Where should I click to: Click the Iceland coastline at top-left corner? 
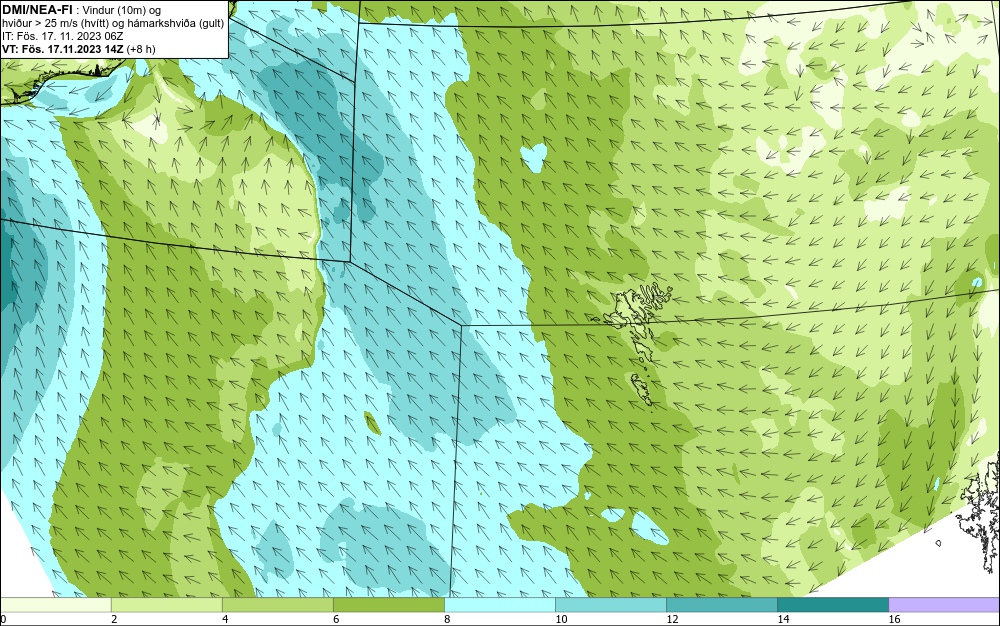[x=61, y=80]
